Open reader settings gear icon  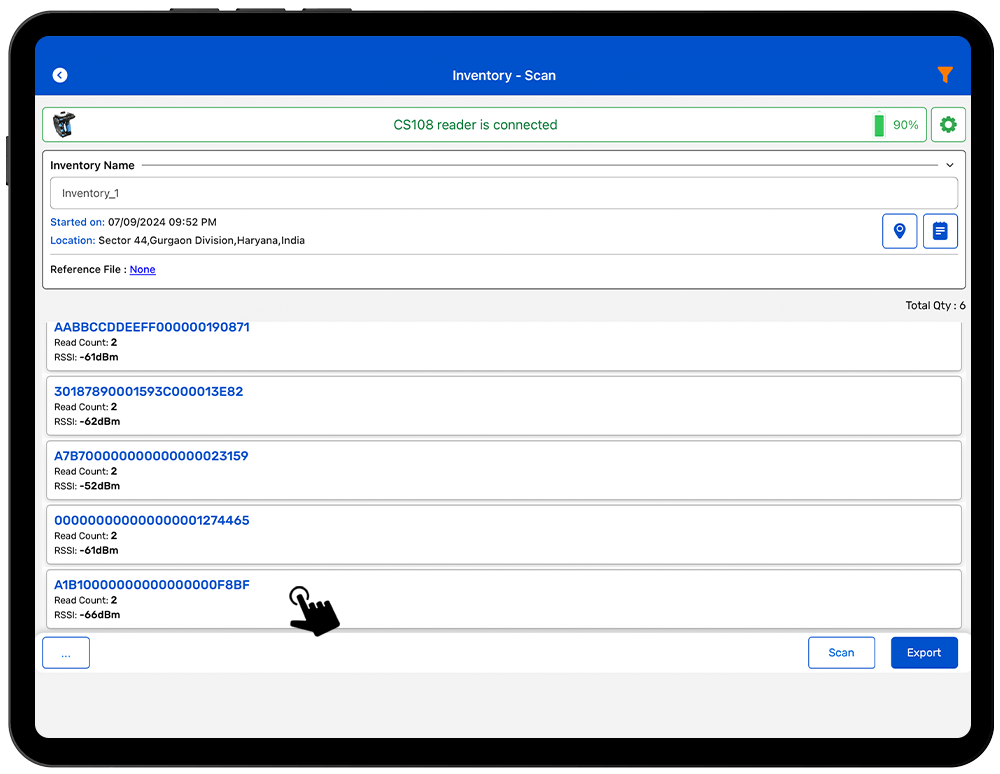click(x=948, y=125)
